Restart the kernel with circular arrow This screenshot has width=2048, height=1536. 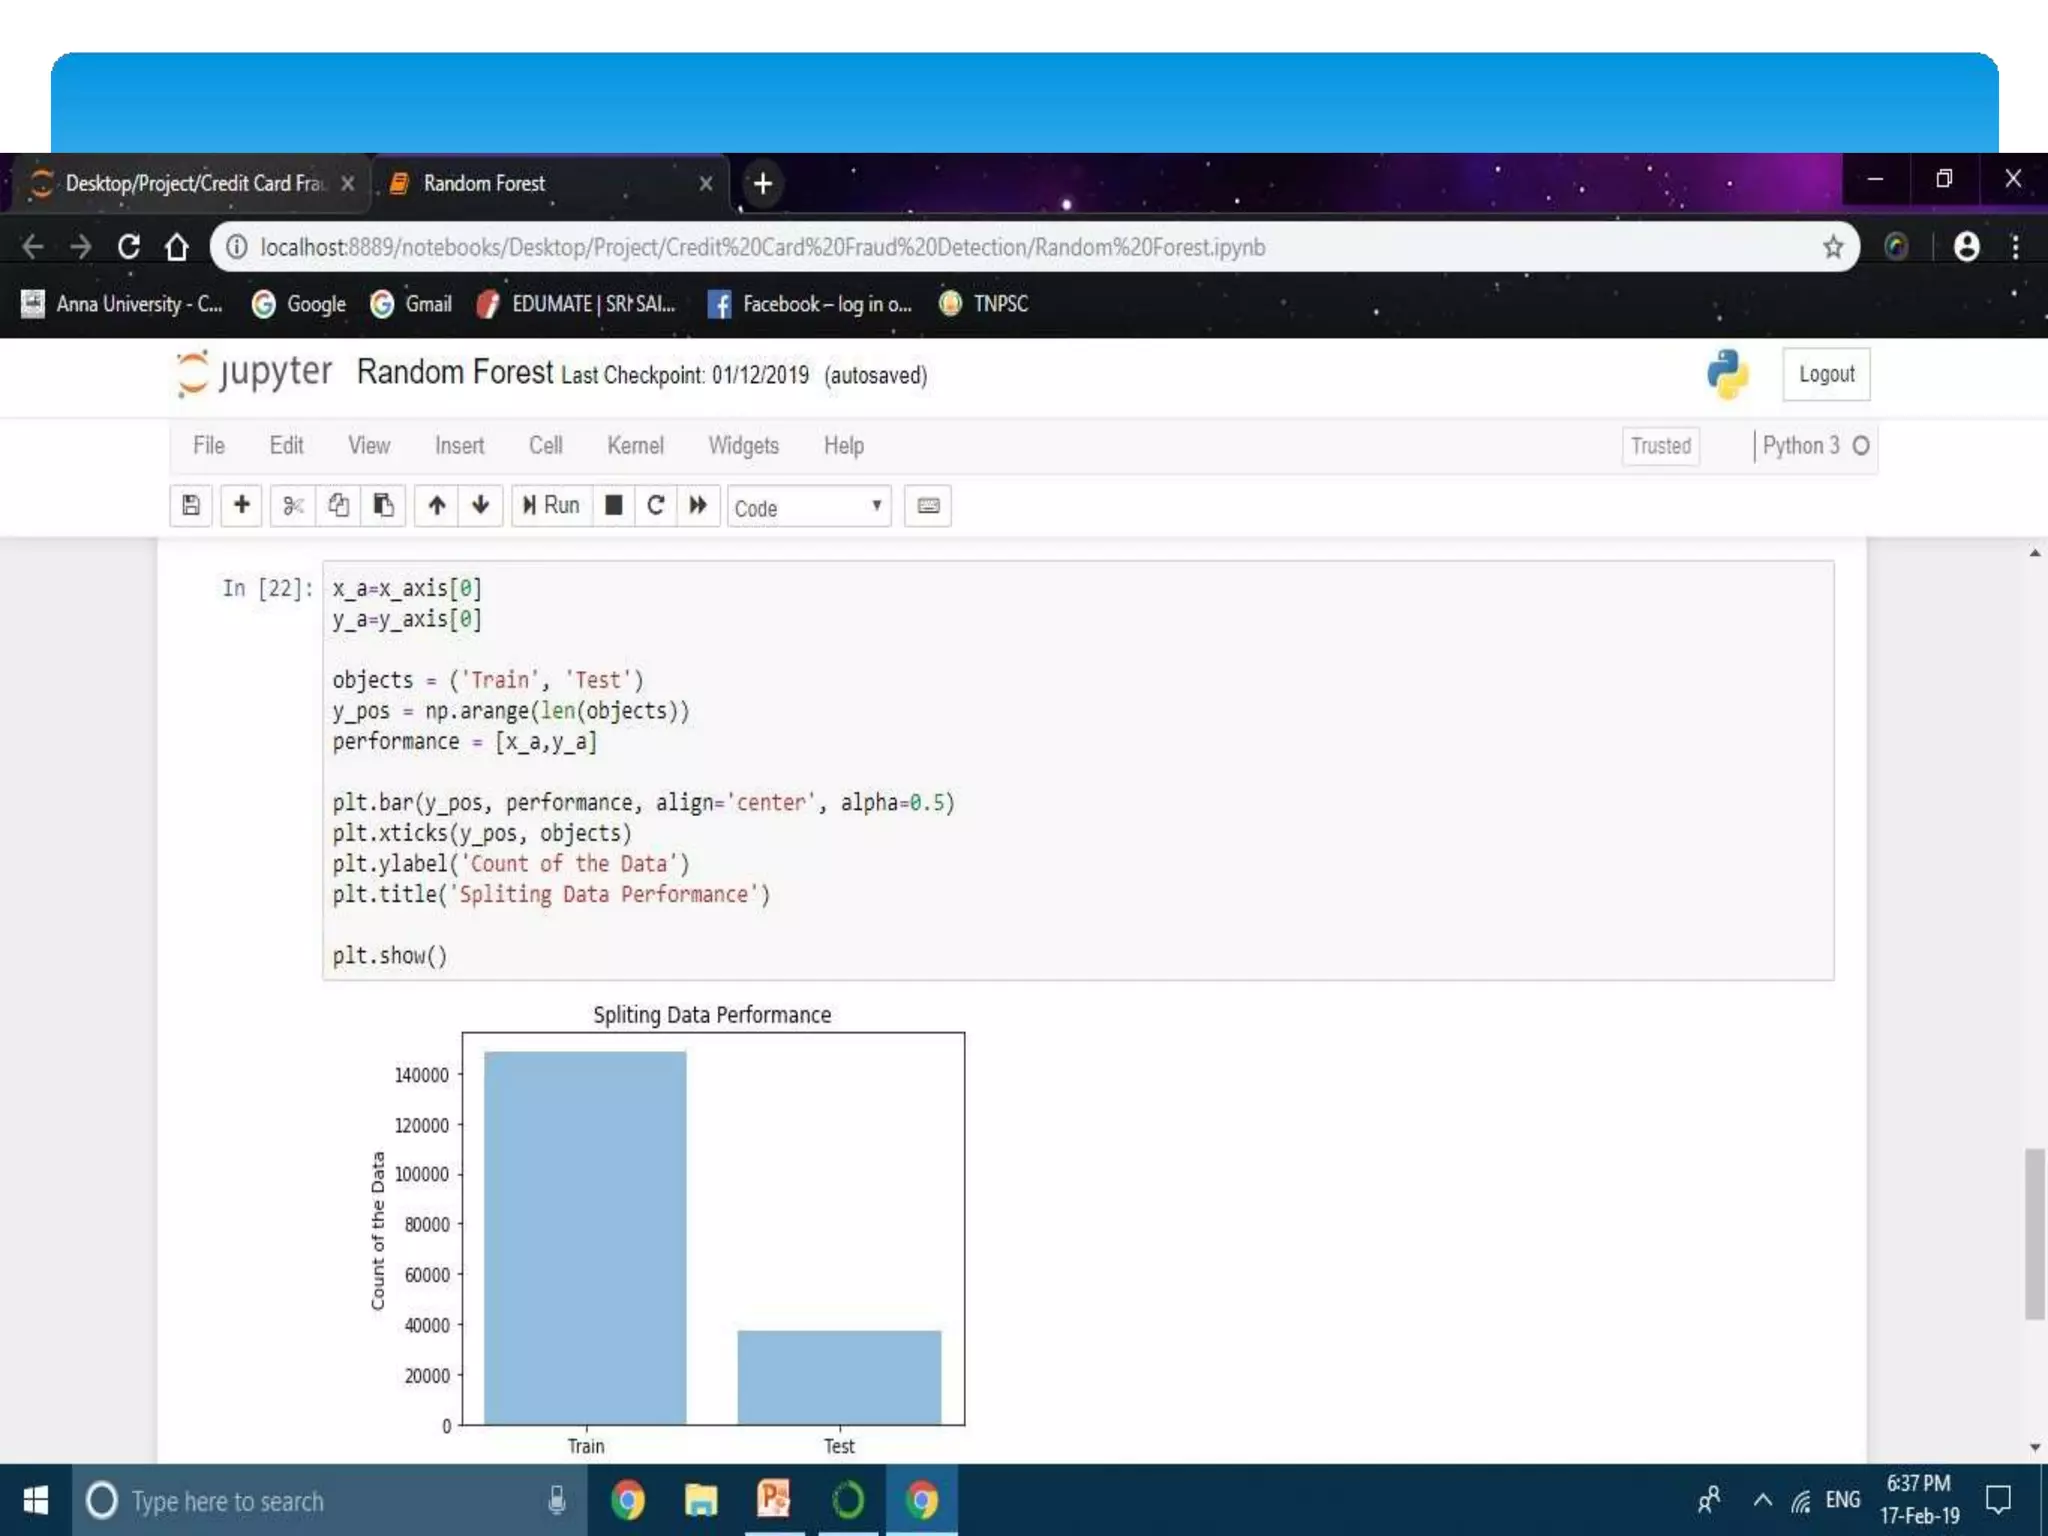point(656,506)
